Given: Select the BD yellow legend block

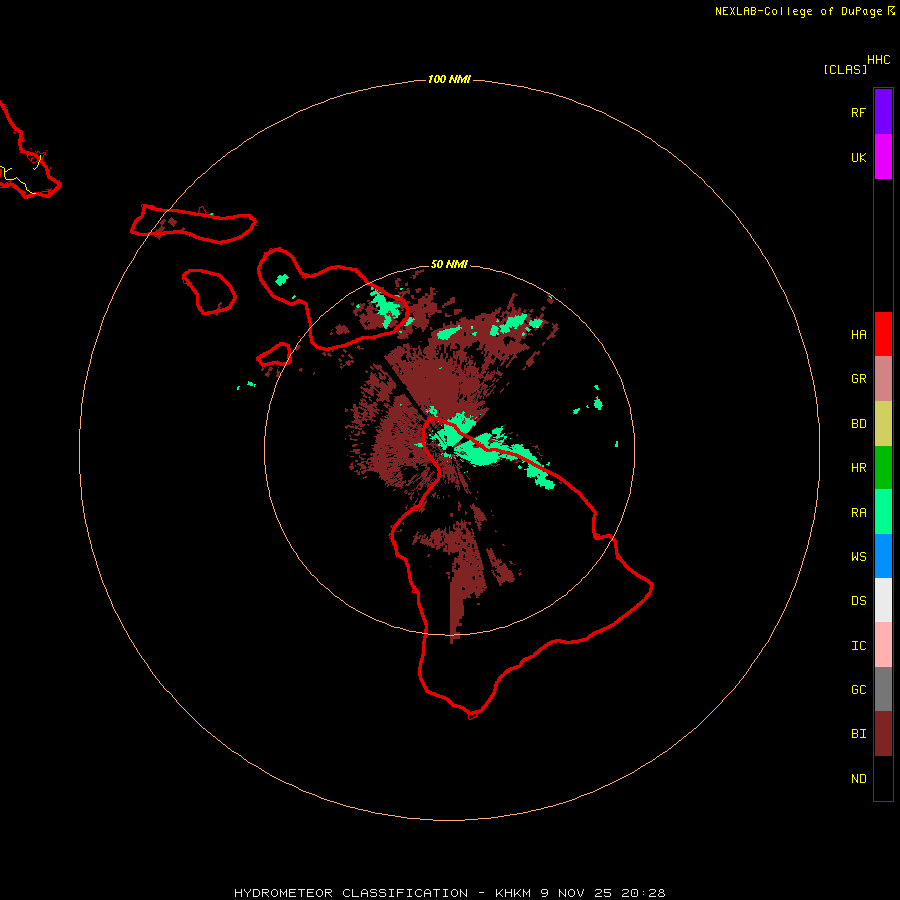Looking at the screenshot, I should tap(883, 424).
